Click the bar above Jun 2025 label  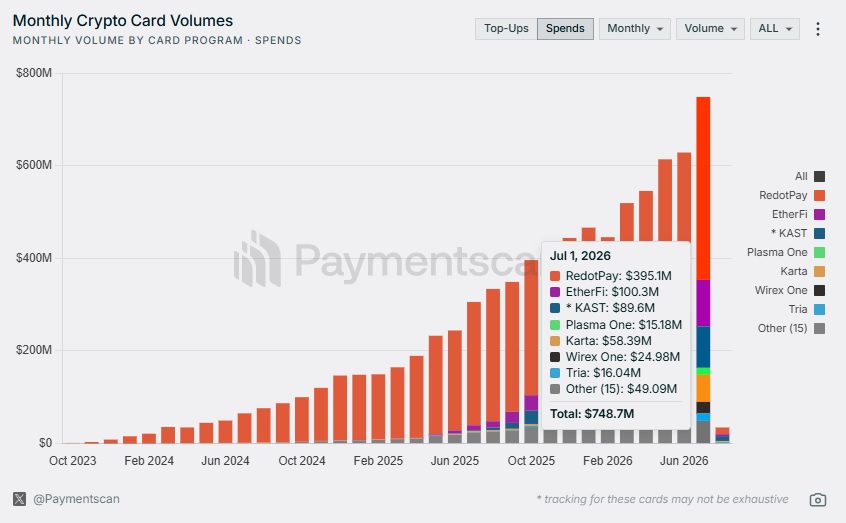pos(455,387)
